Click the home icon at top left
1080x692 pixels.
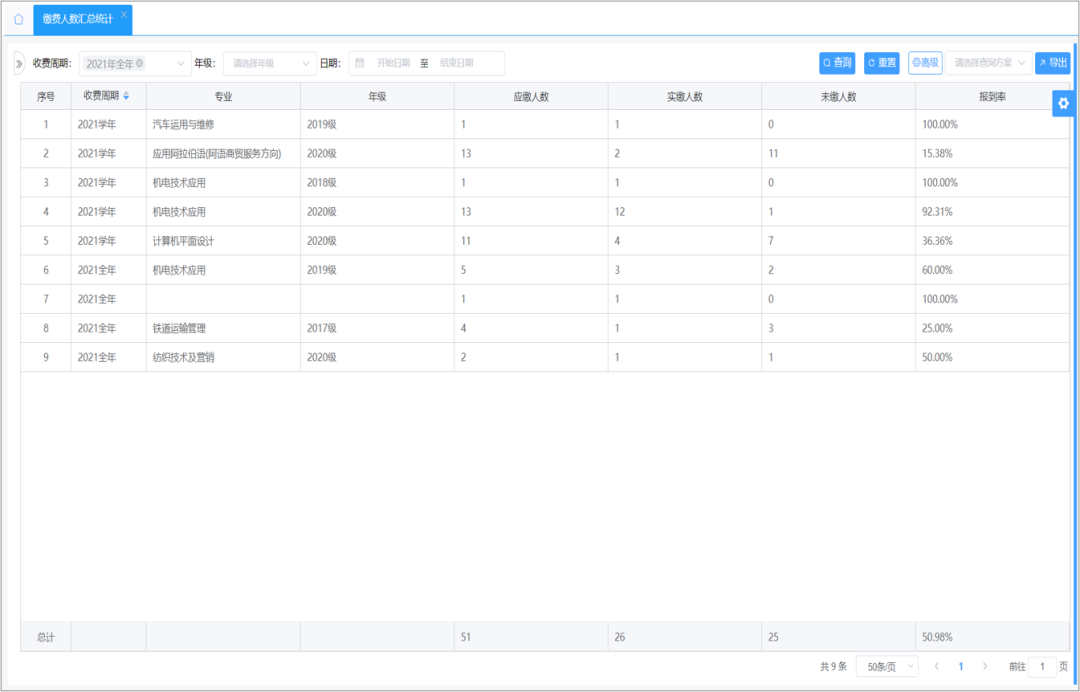coord(18,19)
